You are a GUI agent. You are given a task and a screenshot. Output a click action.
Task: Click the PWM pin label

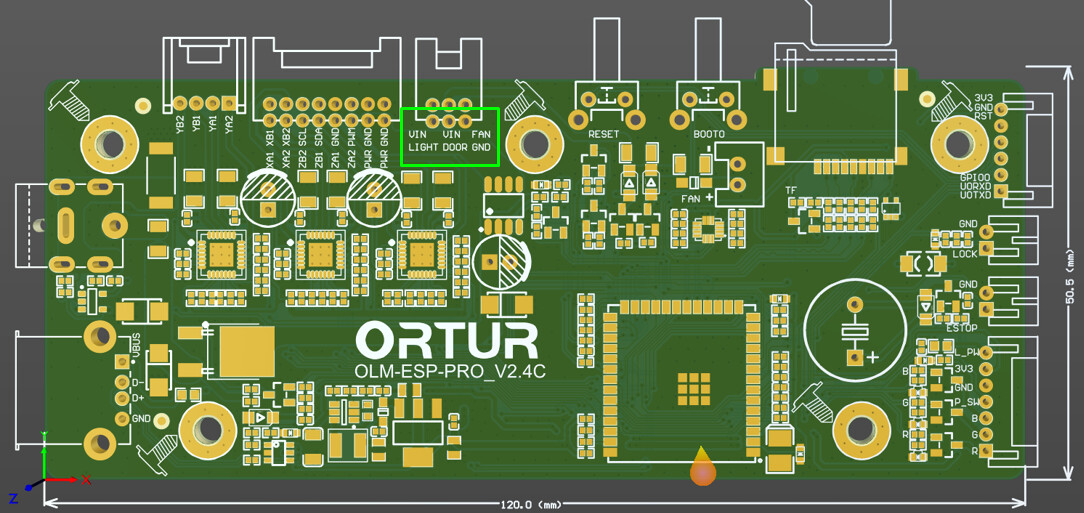click(x=351, y=136)
